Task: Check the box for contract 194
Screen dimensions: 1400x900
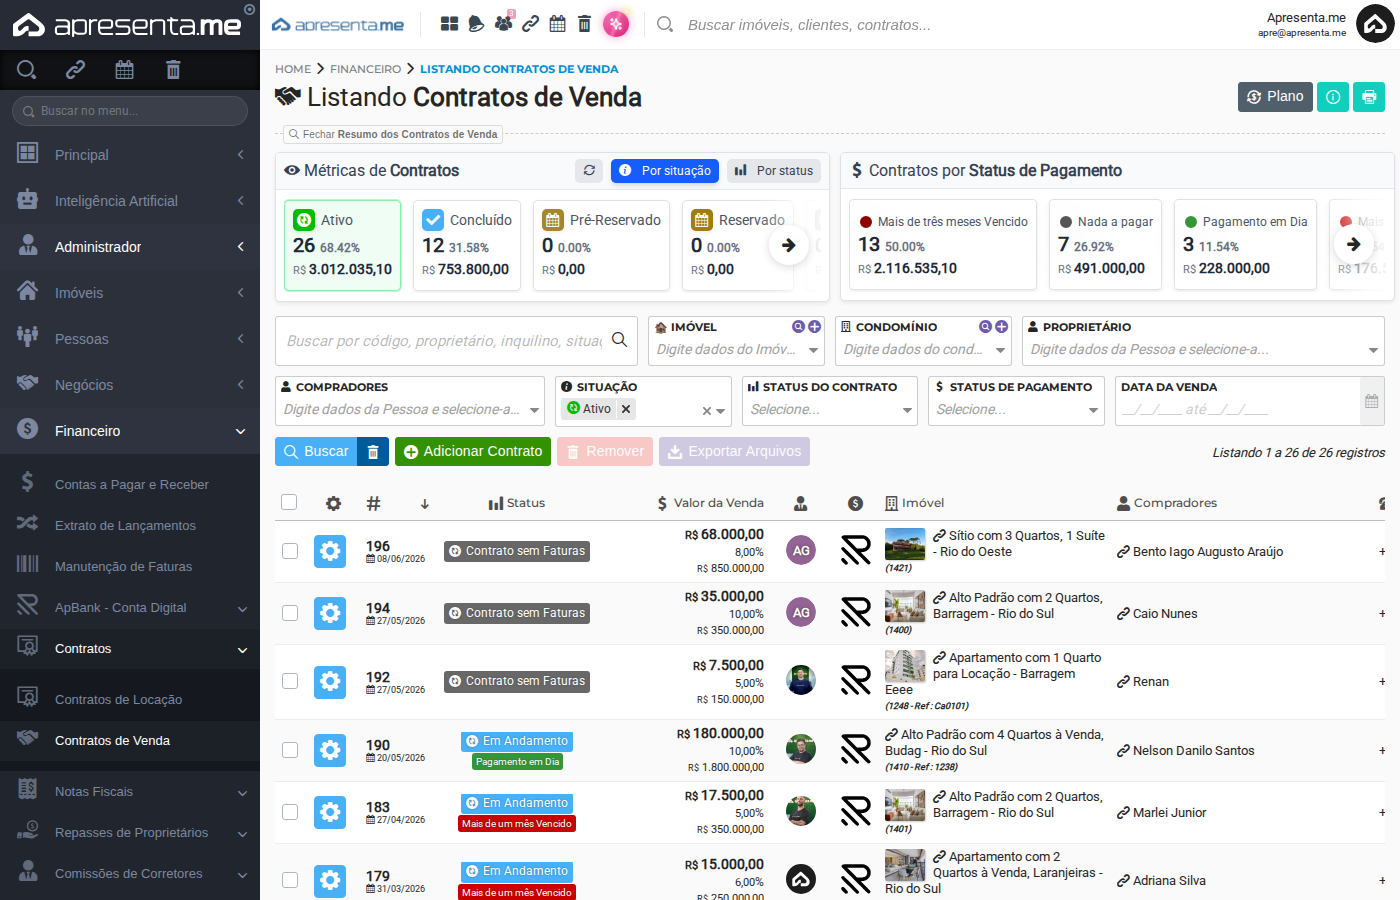Action: point(290,613)
